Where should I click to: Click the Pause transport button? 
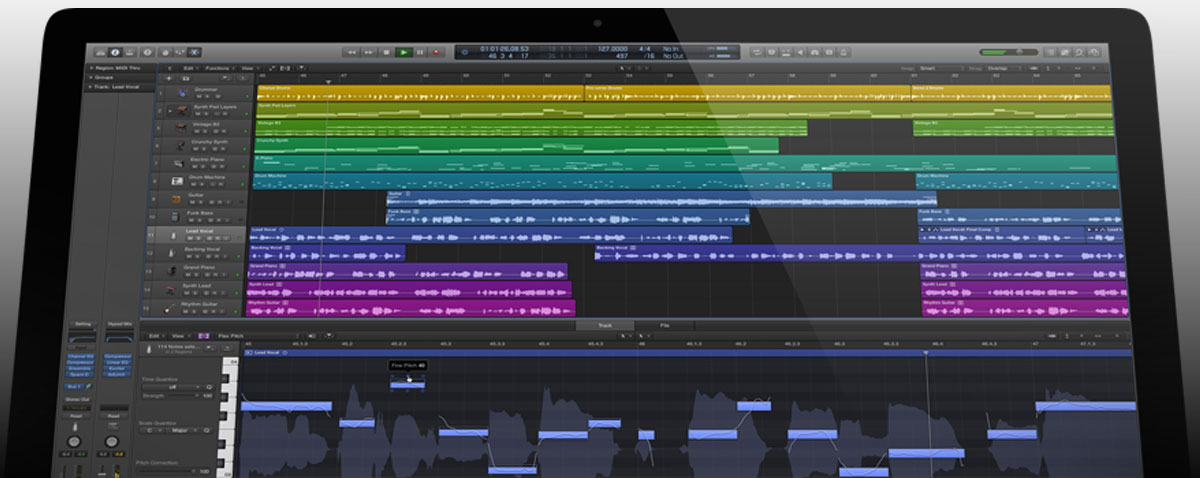[420, 51]
